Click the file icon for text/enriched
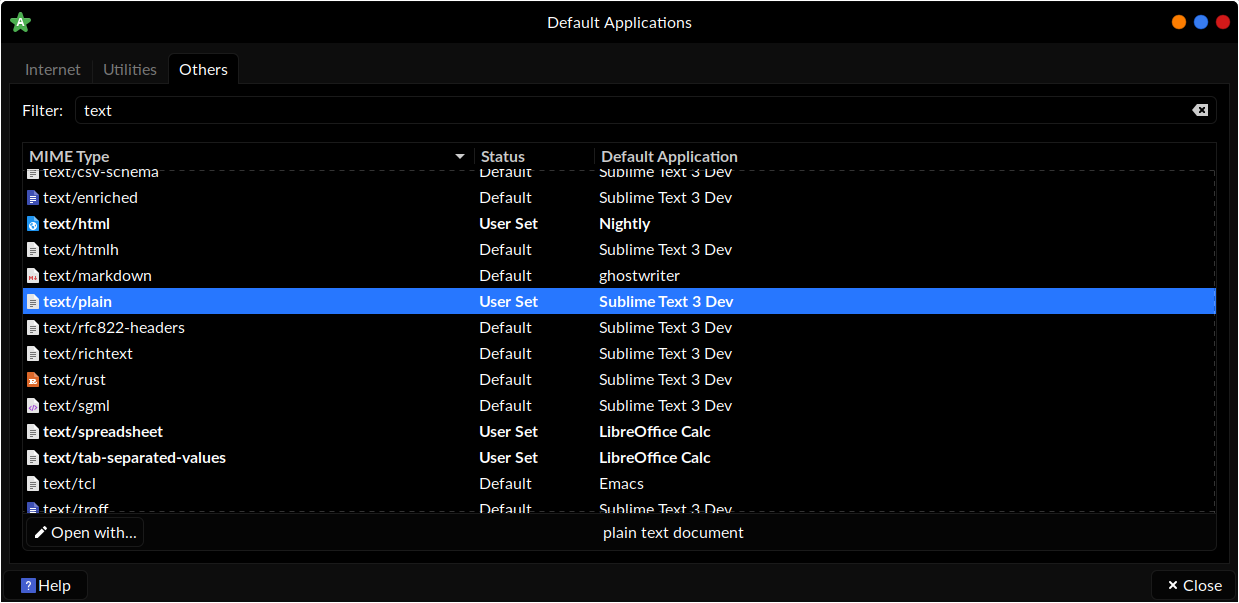Image resolution: width=1239 pixels, height=603 pixels. click(x=33, y=198)
